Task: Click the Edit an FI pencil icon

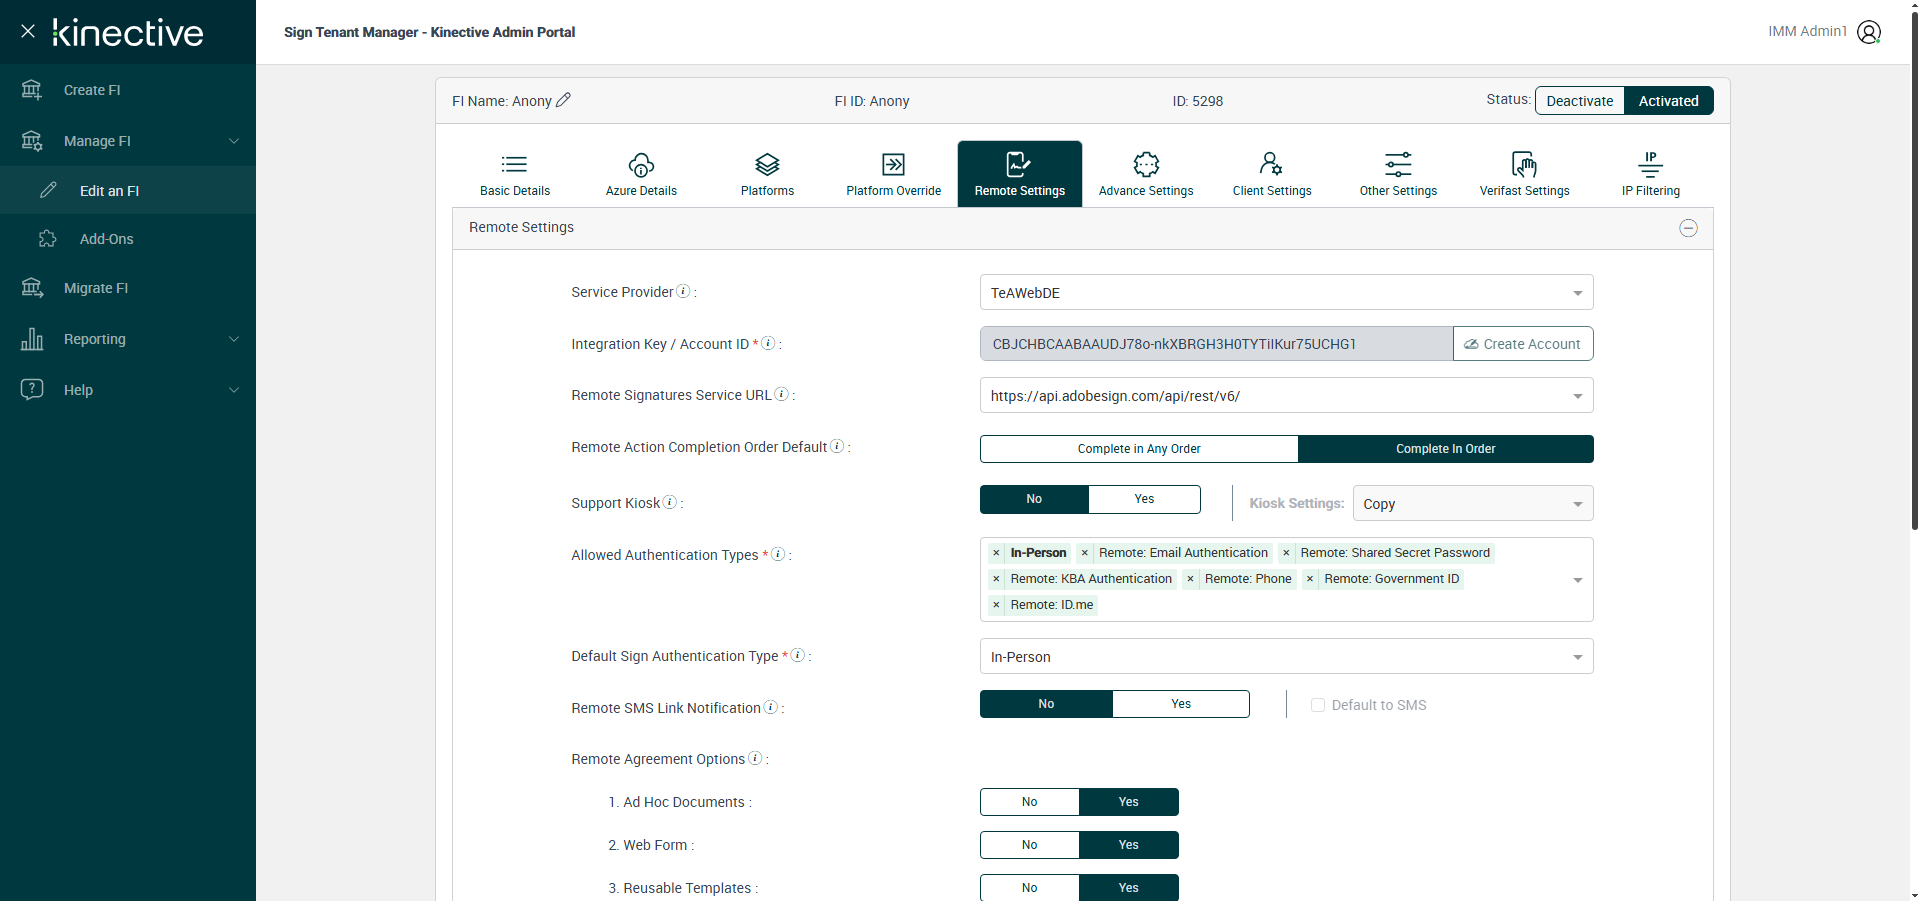Action: [x=48, y=190]
